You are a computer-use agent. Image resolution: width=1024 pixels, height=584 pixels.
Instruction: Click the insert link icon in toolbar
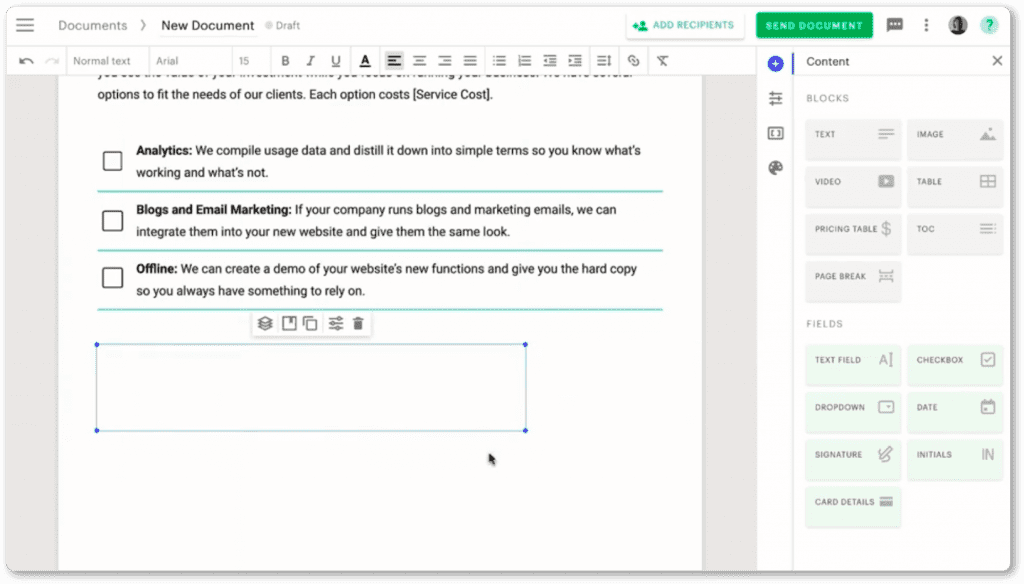(x=633, y=61)
